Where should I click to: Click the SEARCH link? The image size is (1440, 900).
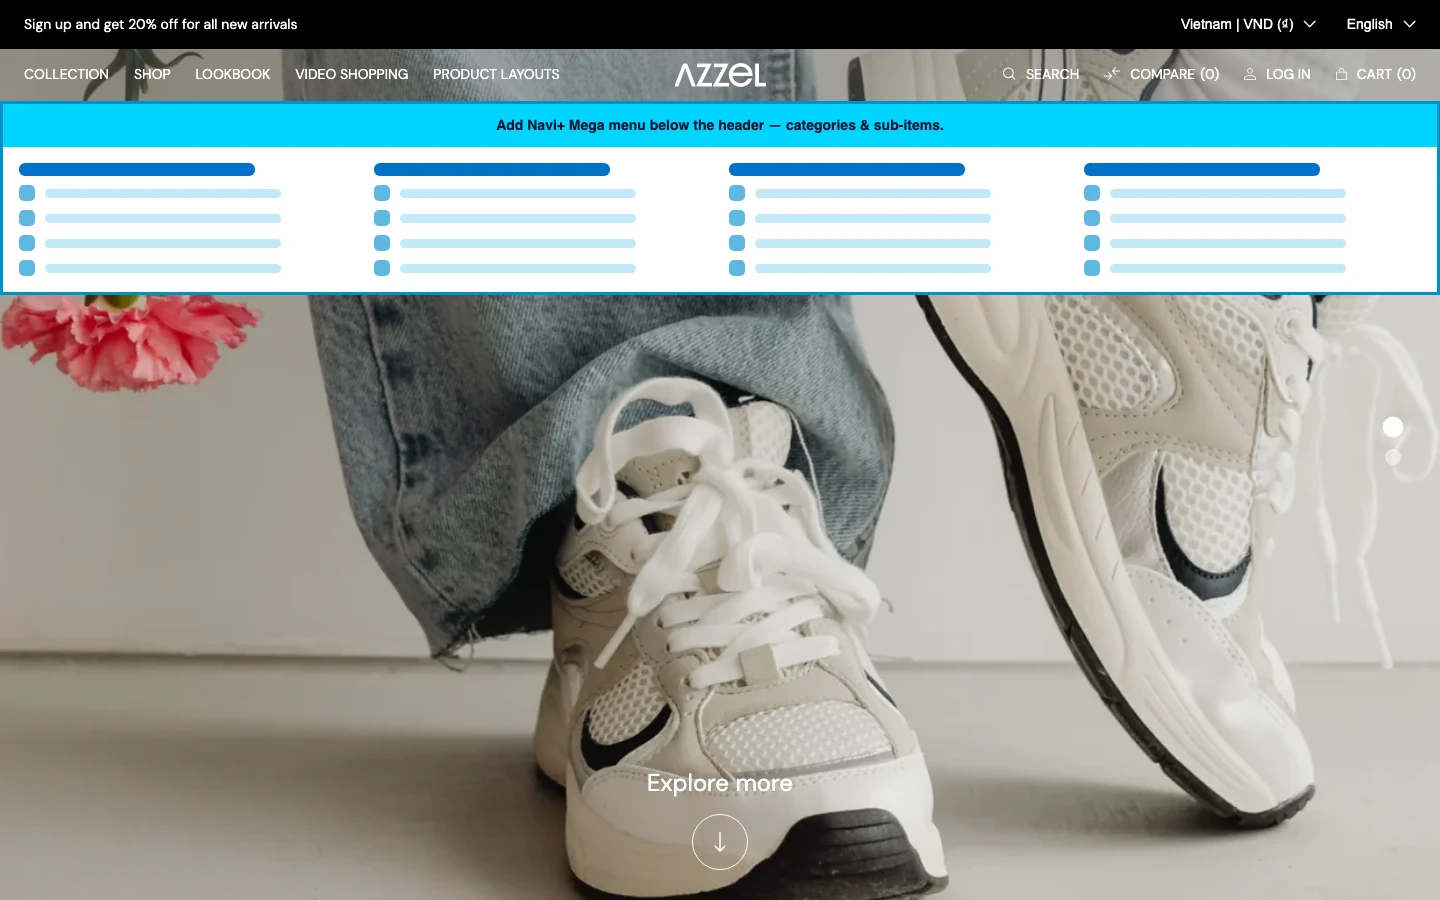pos(1052,74)
